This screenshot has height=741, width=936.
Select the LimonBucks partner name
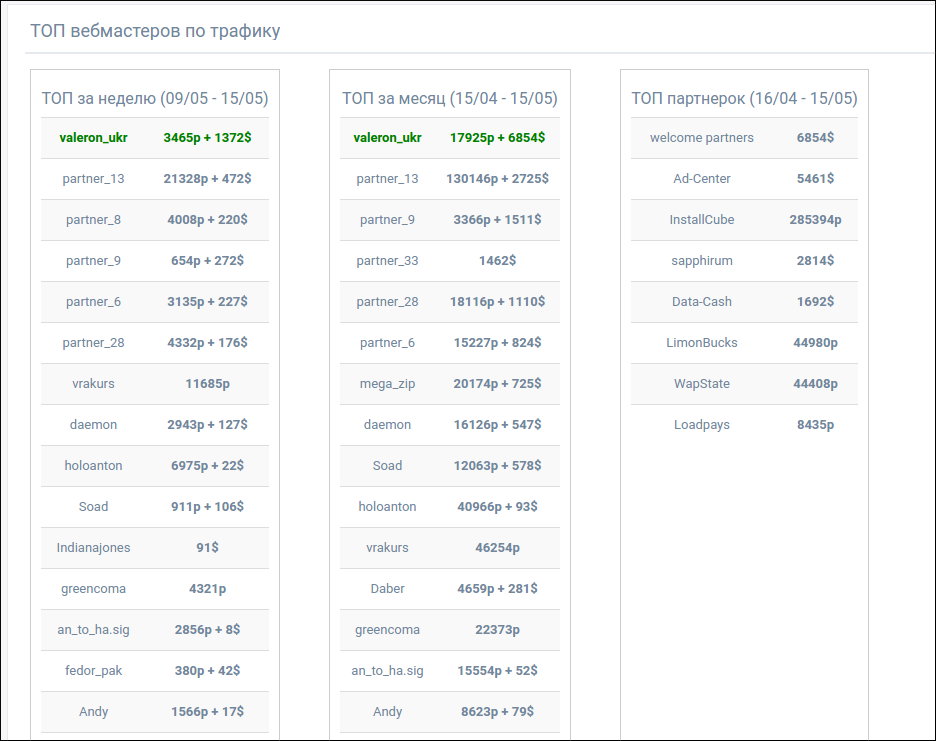tap(701, 343)
